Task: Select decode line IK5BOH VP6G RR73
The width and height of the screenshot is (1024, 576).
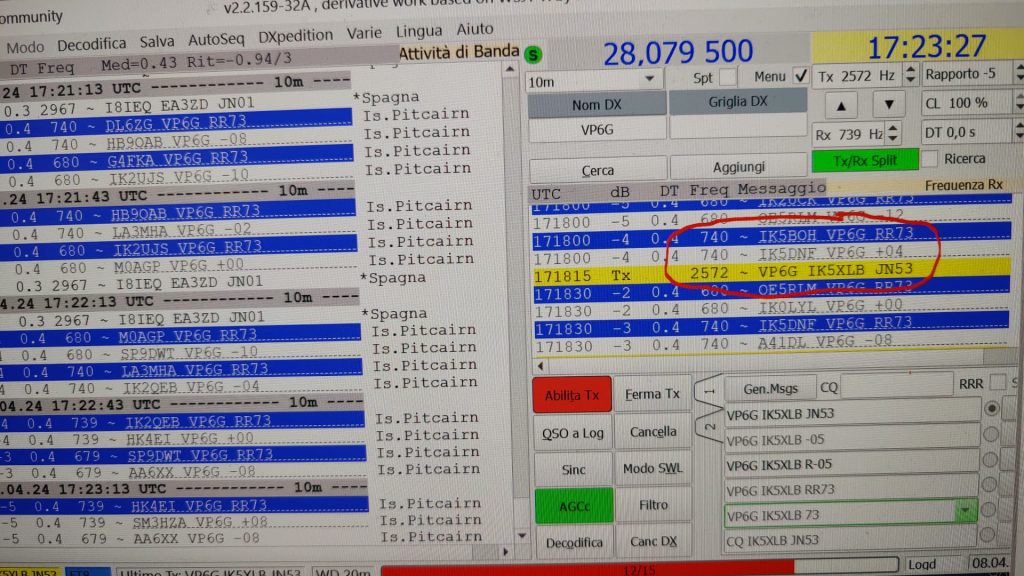Action: coord(771,237)
